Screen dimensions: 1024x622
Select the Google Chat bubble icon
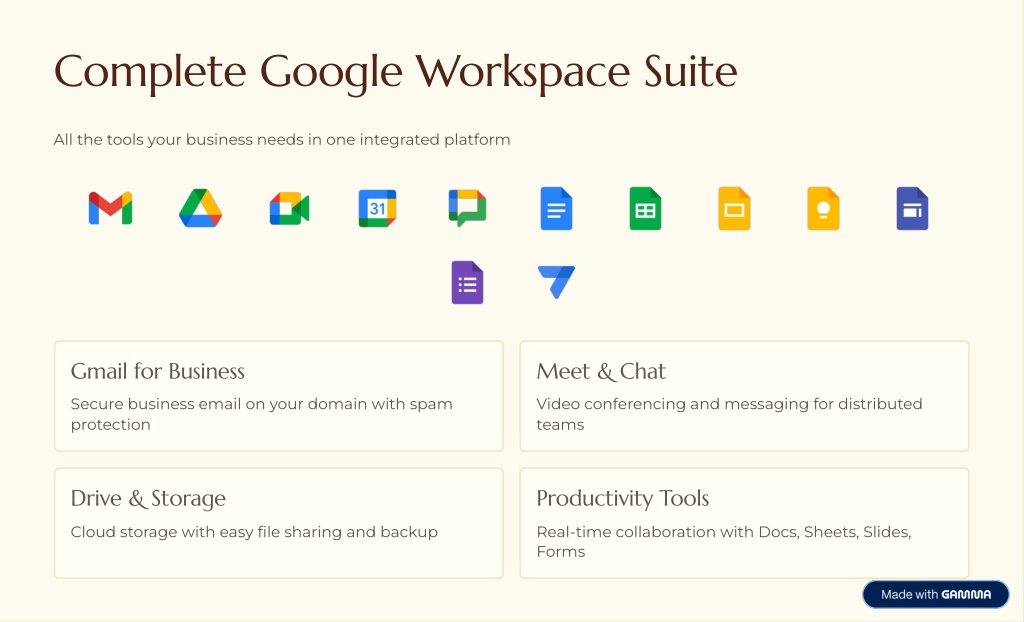pos(467,208)
